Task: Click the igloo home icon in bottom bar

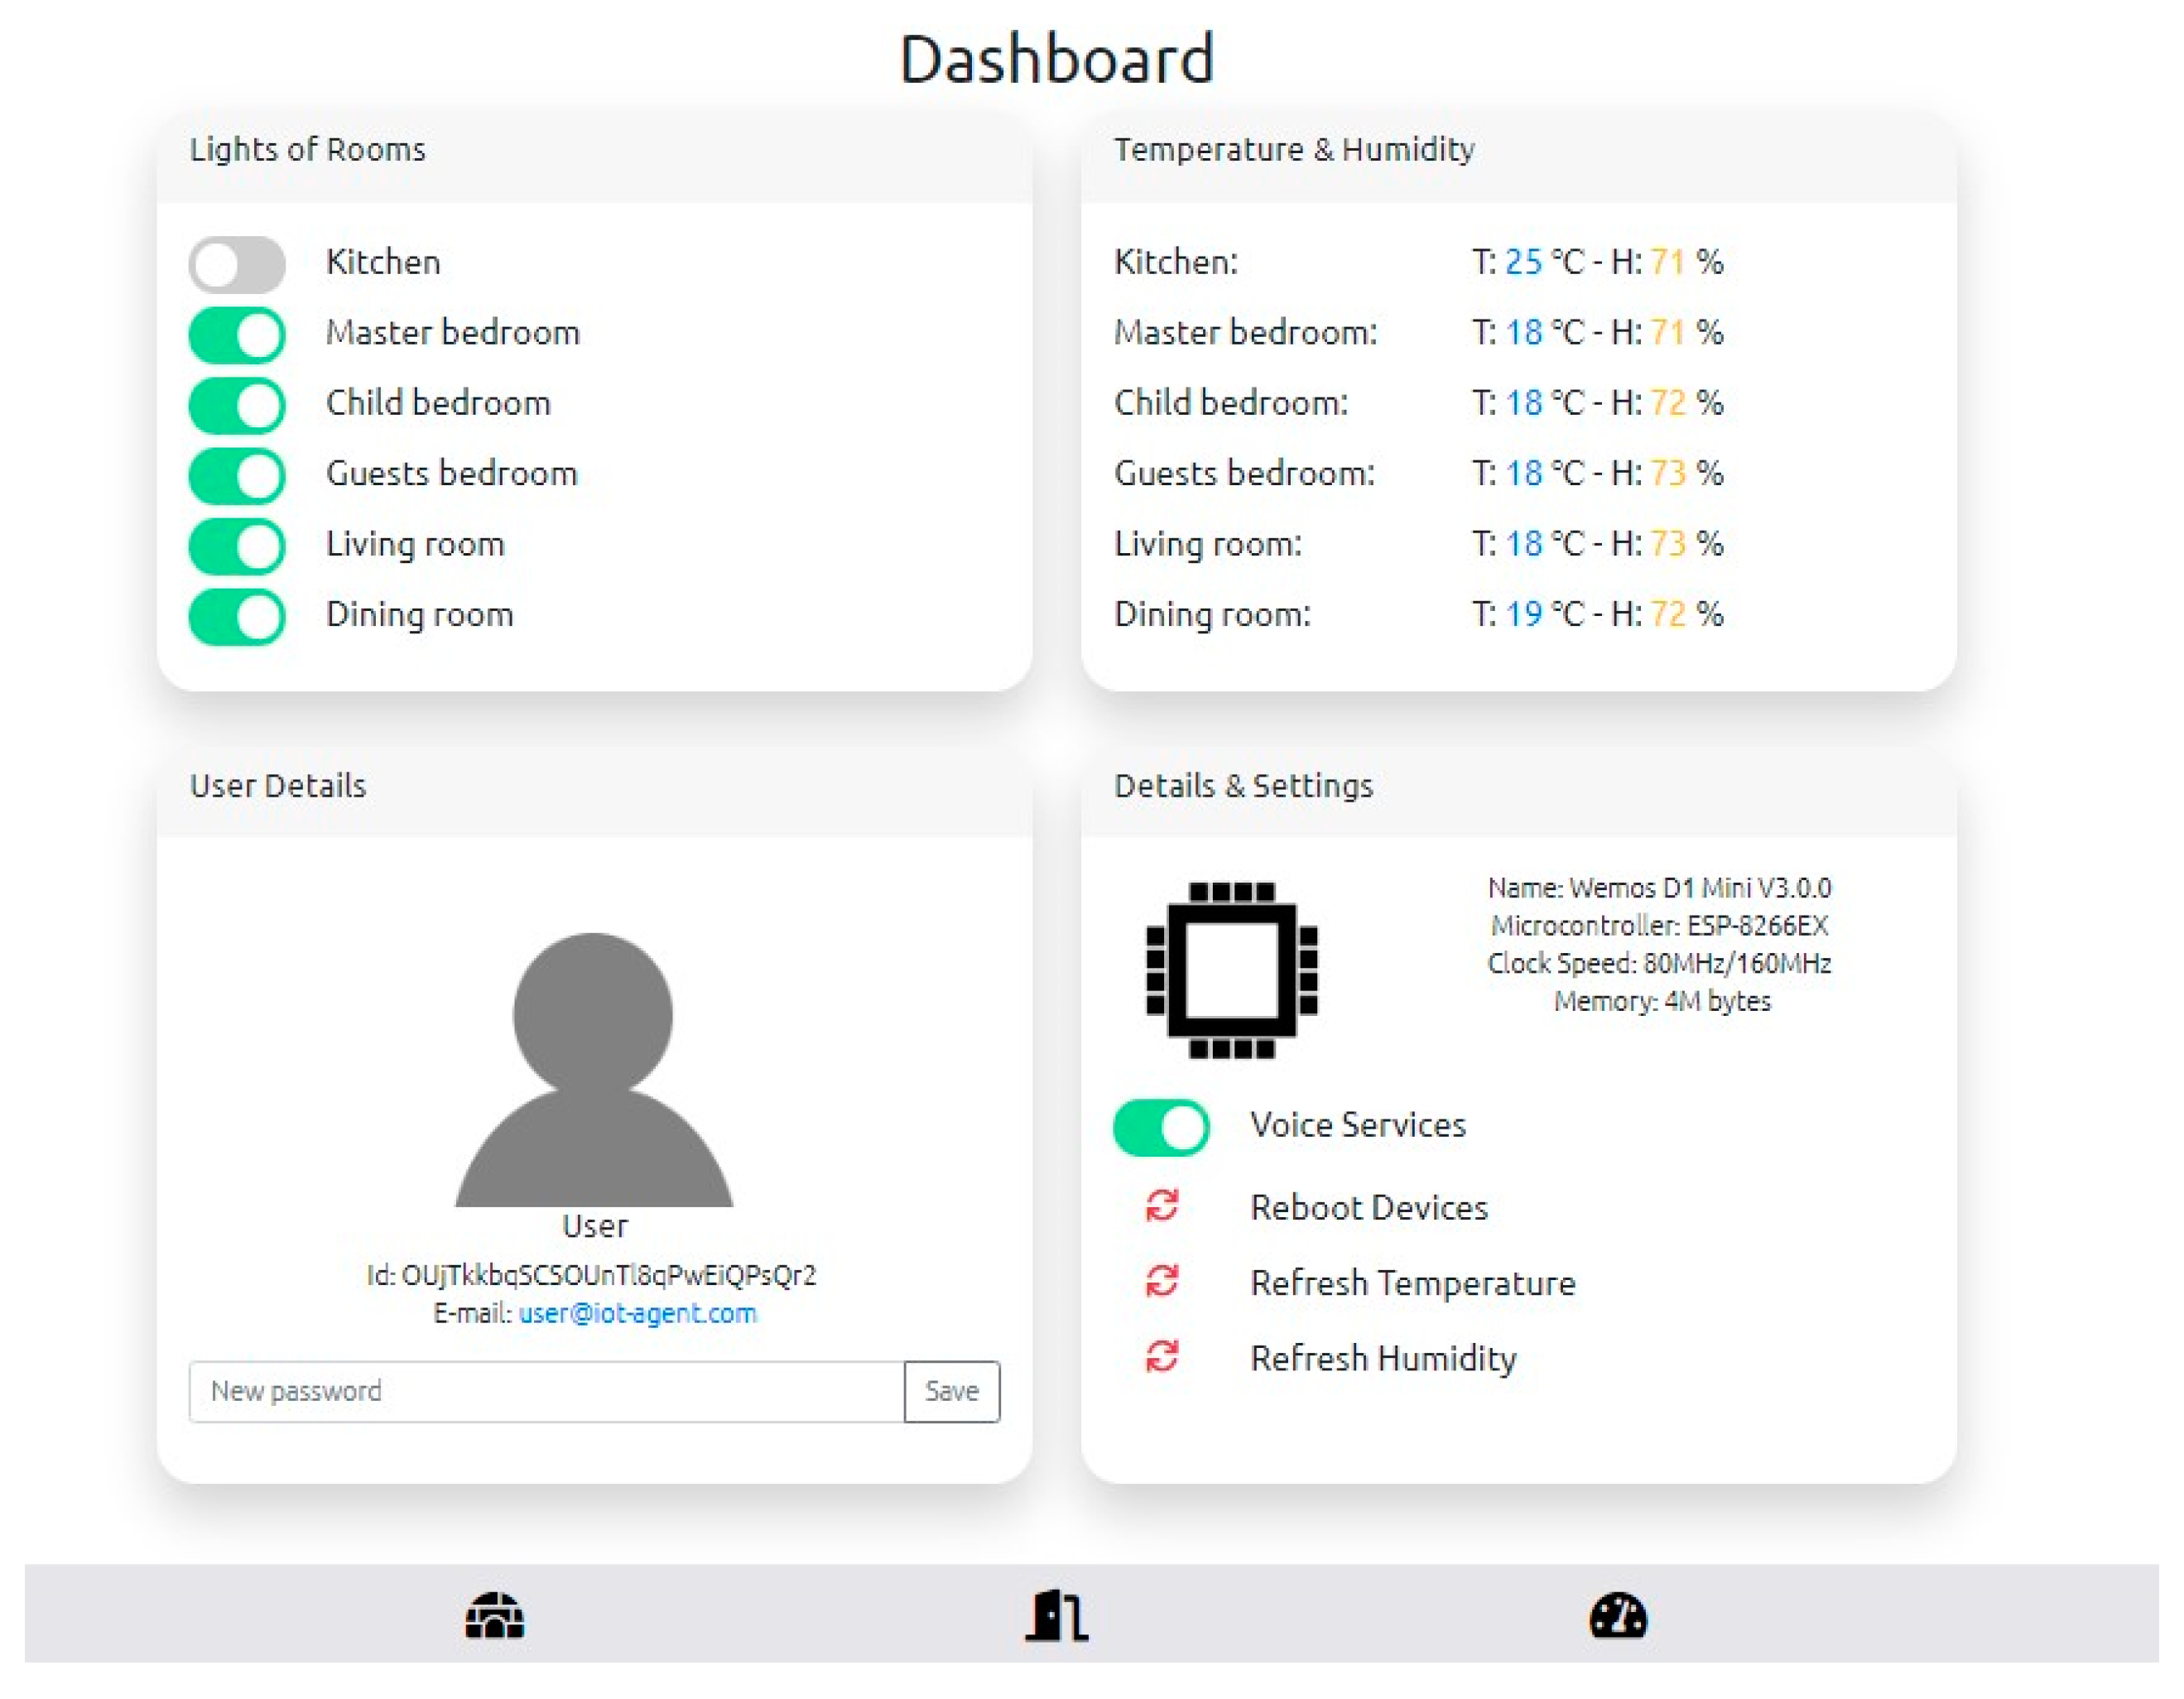Action: 495,1617
